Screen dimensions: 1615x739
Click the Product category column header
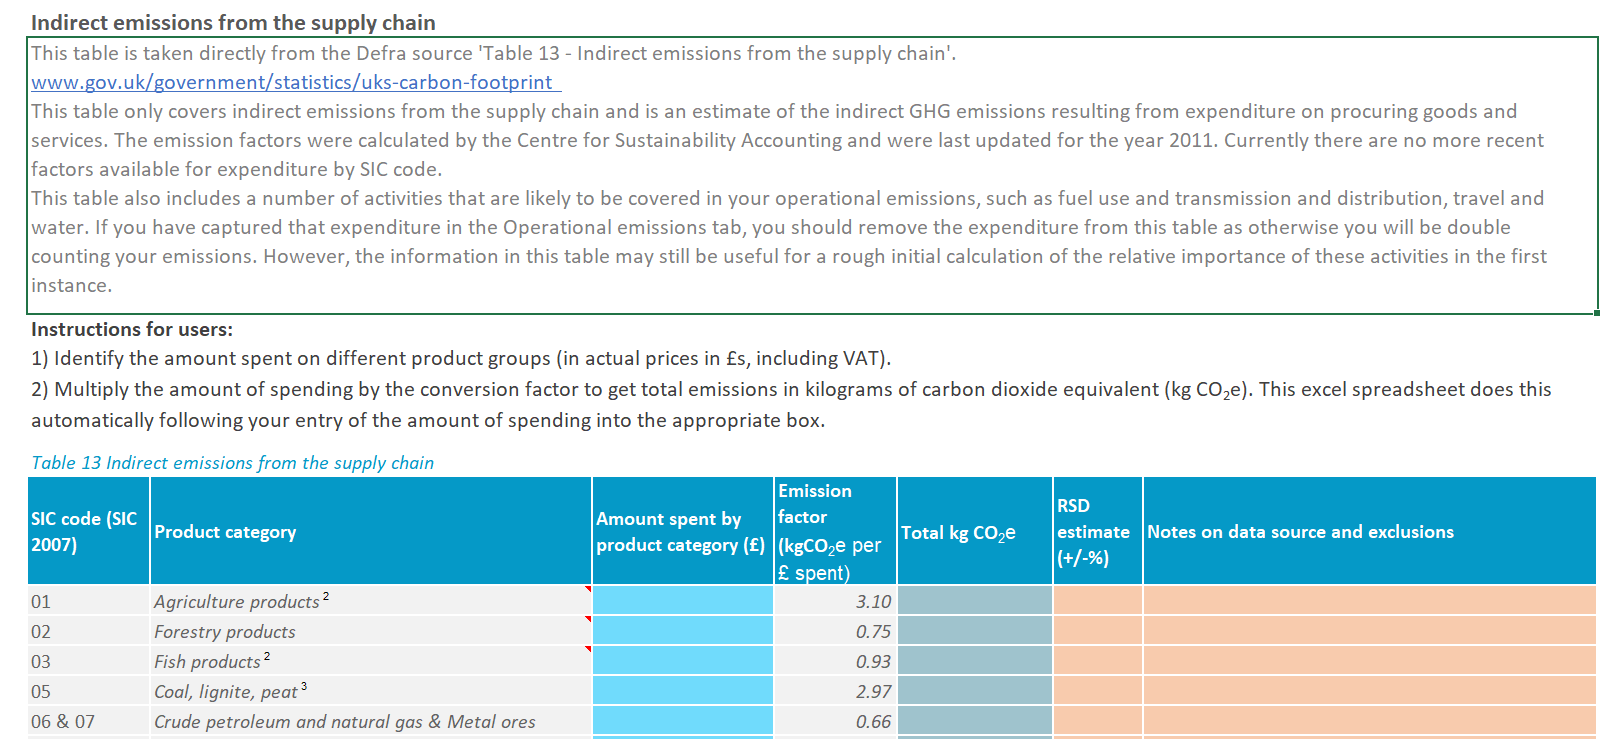click(x=225, y=532)
